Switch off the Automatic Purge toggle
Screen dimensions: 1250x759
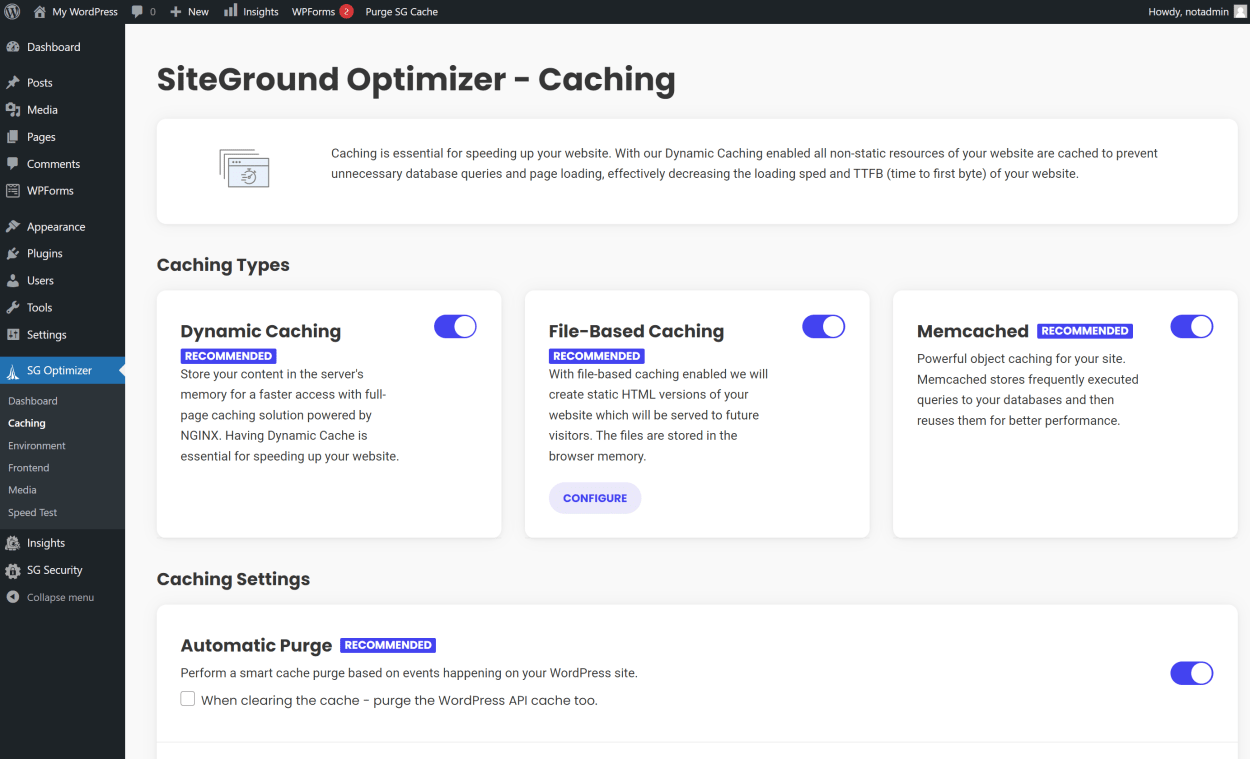point(1191,673)
